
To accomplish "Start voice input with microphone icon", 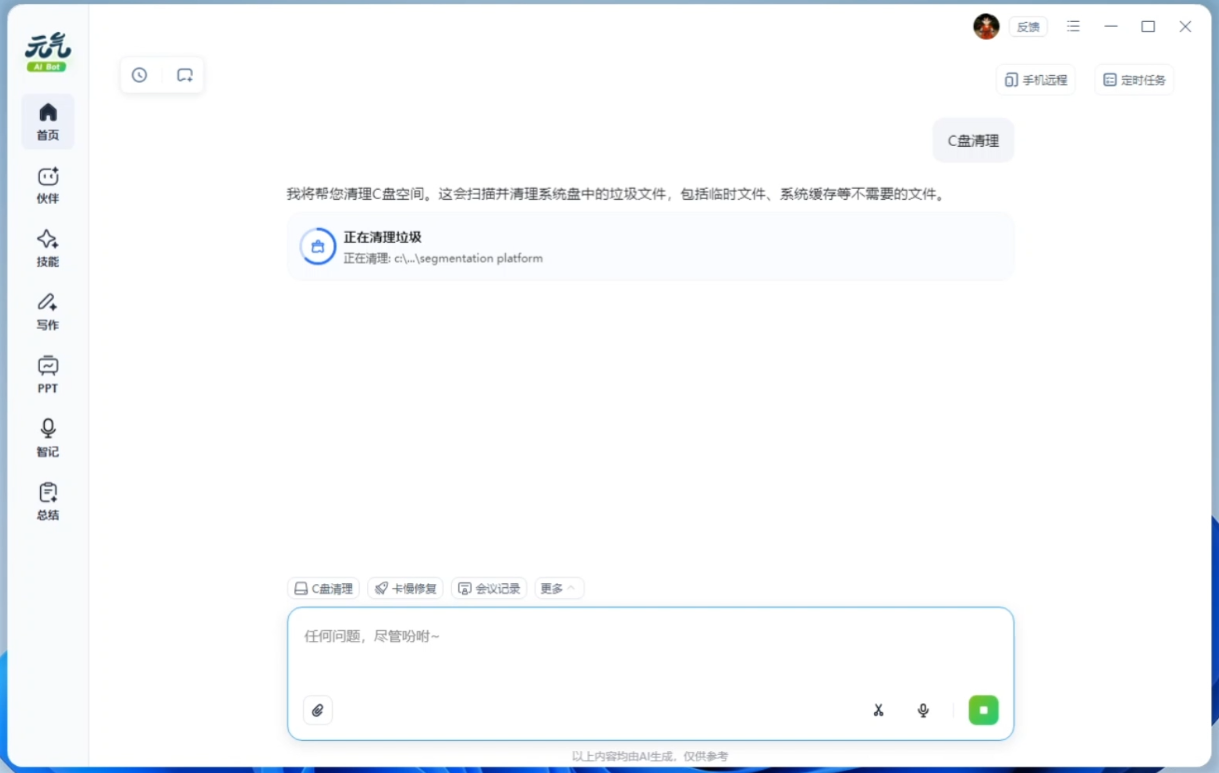I will point(923,710).
